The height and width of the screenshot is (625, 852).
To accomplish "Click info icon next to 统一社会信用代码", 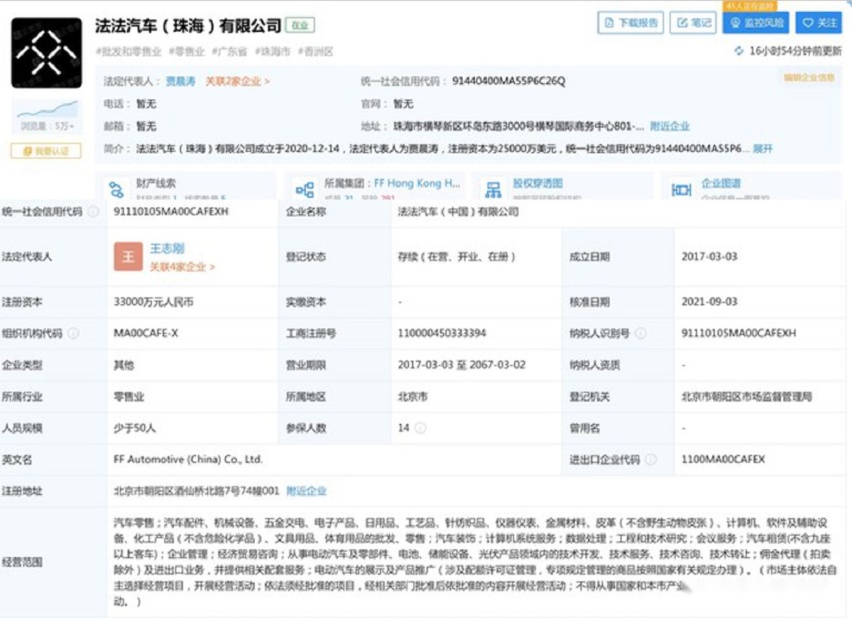I will click(94, 211).
